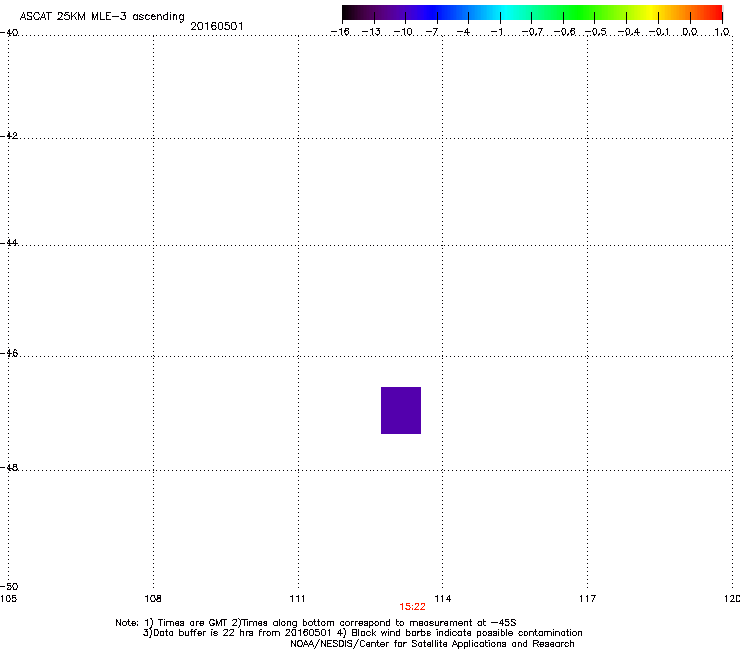740x650 pixels.
Task: Click the latitude axis label -46
Action: pos(9,354)
